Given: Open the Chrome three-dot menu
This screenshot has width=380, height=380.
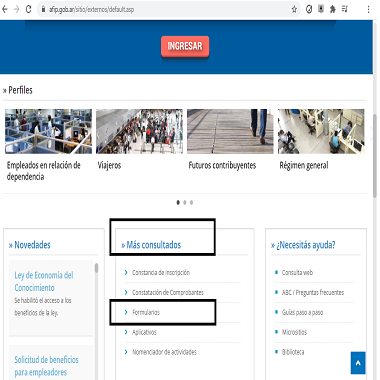Looking at the screenshot, I should pyautogui.click(x=368, y=9).
